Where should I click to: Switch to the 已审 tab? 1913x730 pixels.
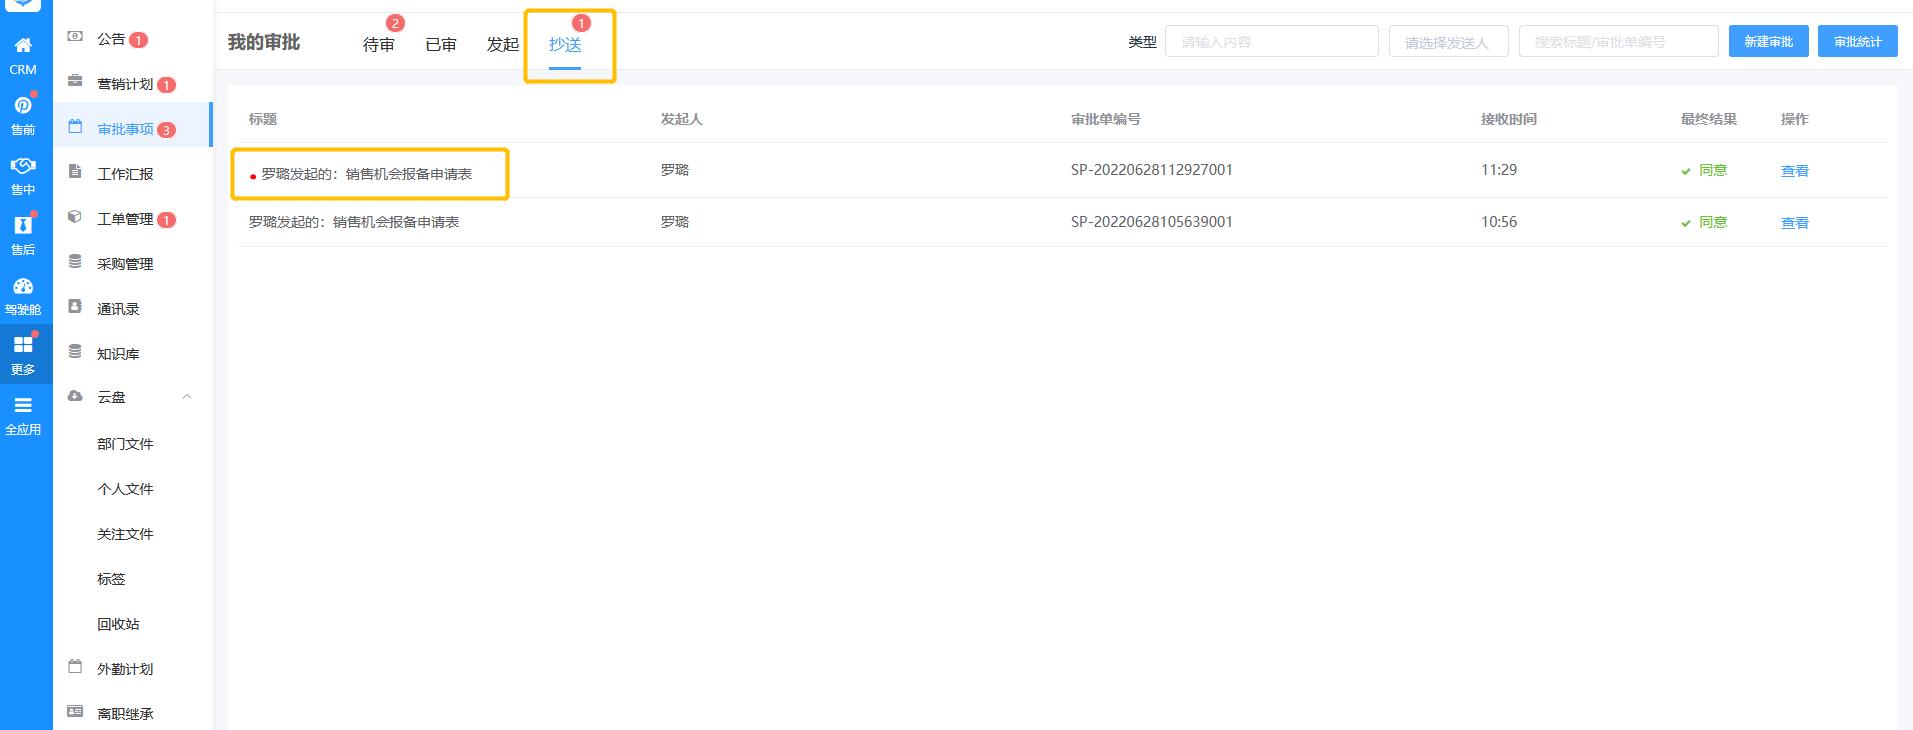pyautogui.click(x=441, y=44)
